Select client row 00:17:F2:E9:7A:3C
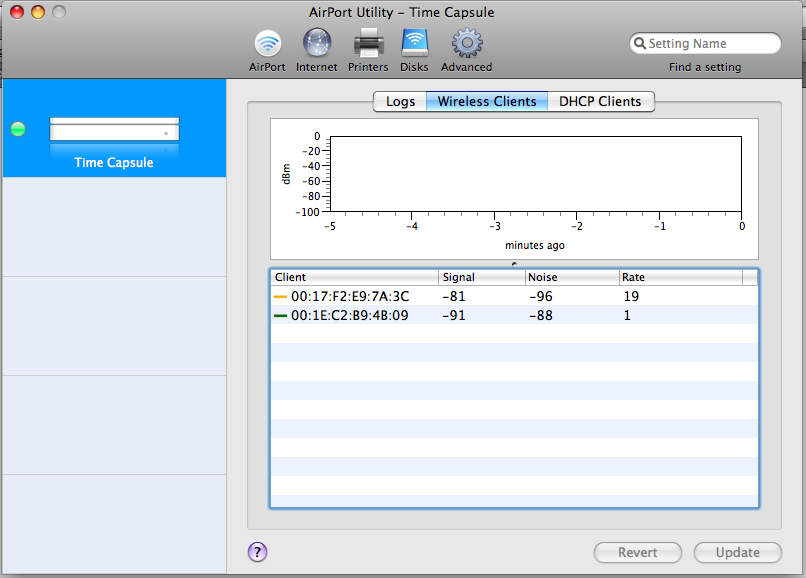The height and width of the screenshot is (578, 806). pyautogui.click(x=514, y=296)
